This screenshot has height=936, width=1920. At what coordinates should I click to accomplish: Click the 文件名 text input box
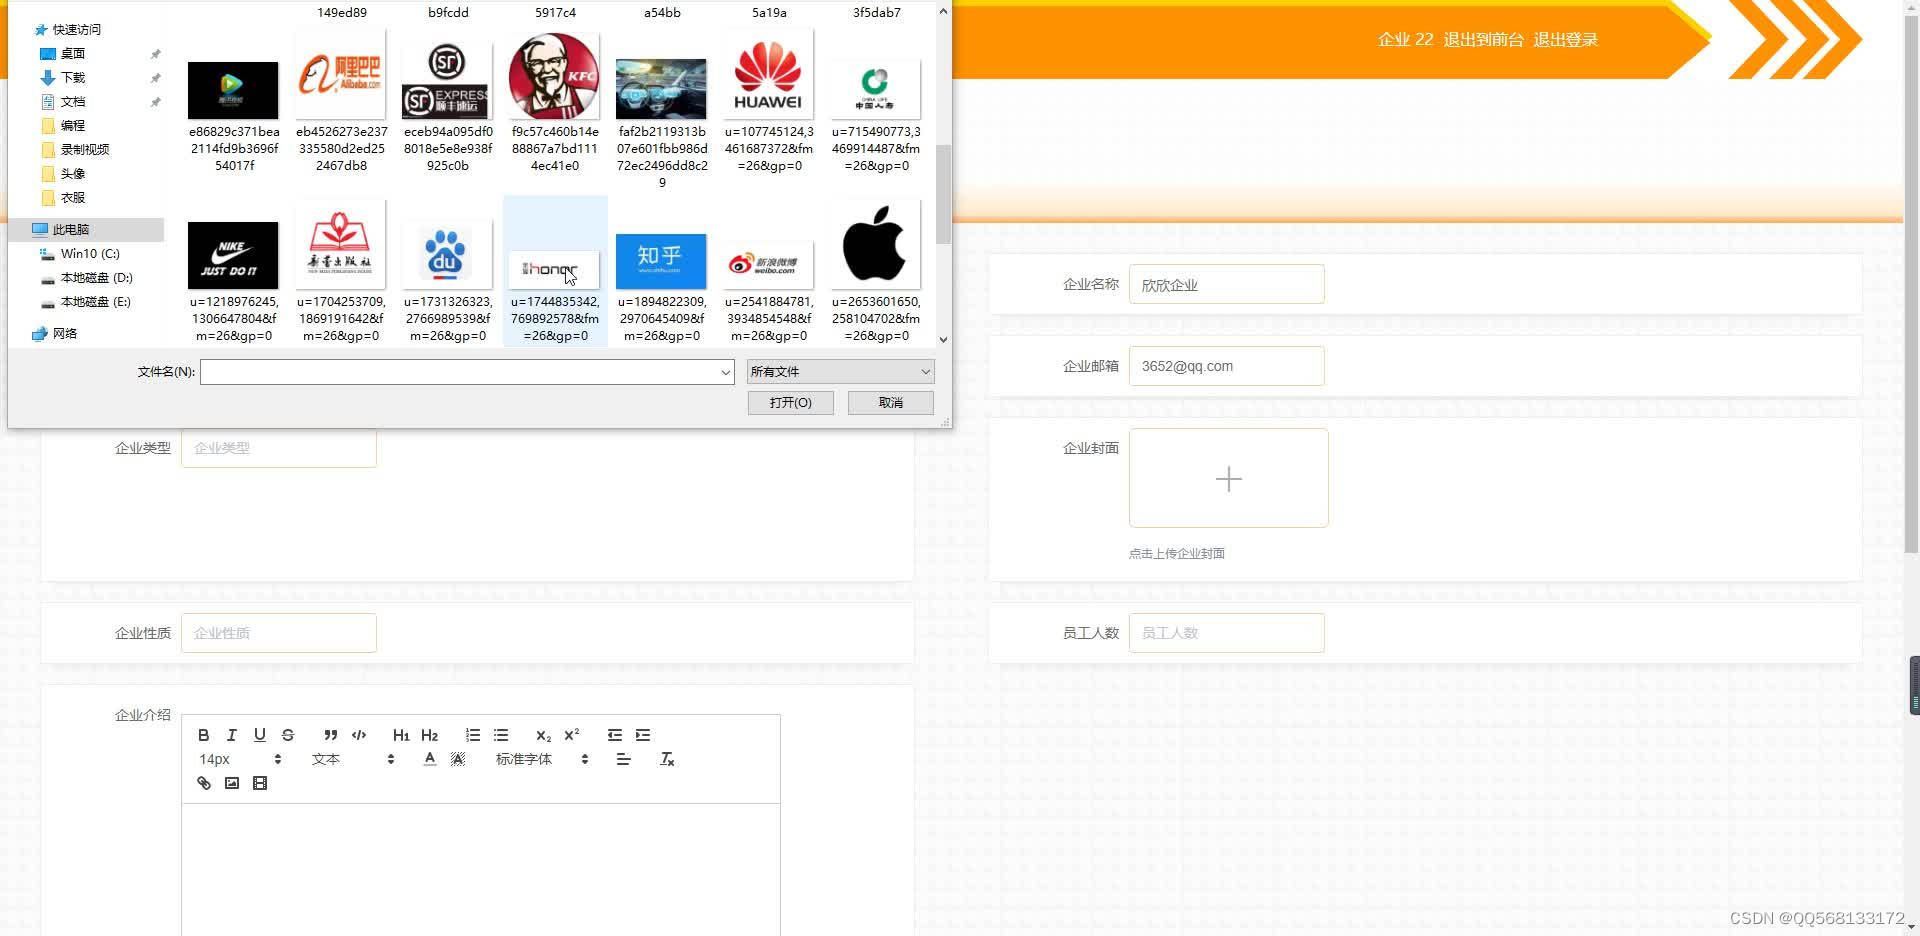click(460, 372)
